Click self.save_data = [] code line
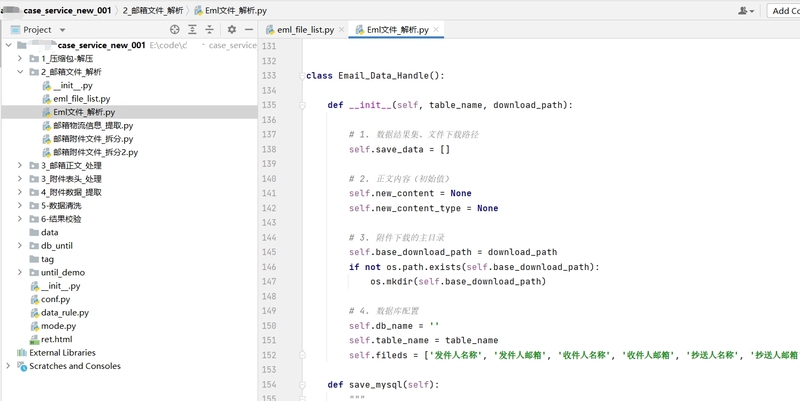Viewport: 800px width, 401px height. [399, 149]
